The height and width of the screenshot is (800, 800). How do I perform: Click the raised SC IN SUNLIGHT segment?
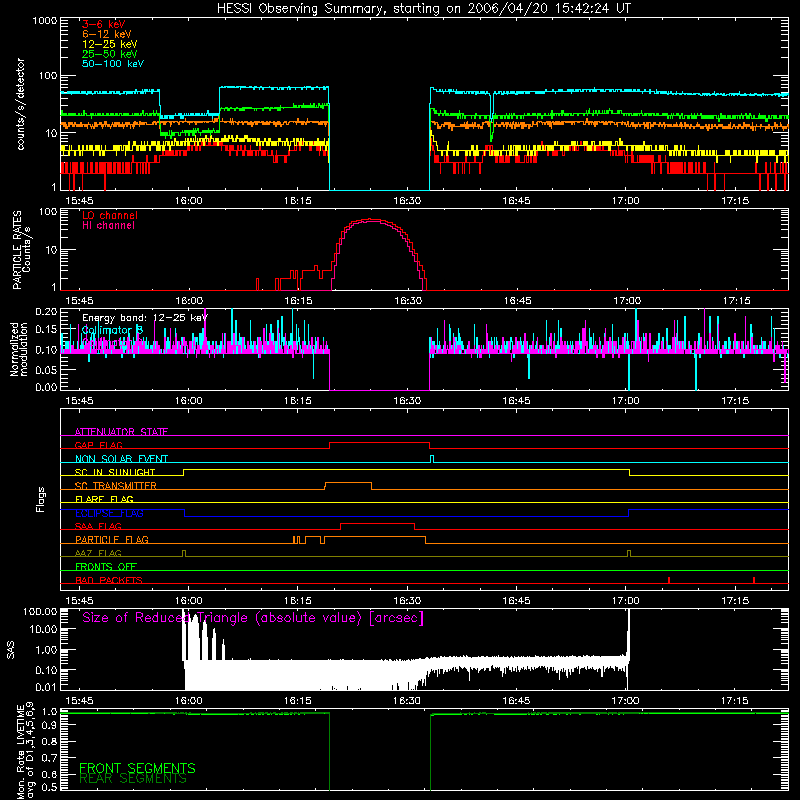[x=406, y=469]
